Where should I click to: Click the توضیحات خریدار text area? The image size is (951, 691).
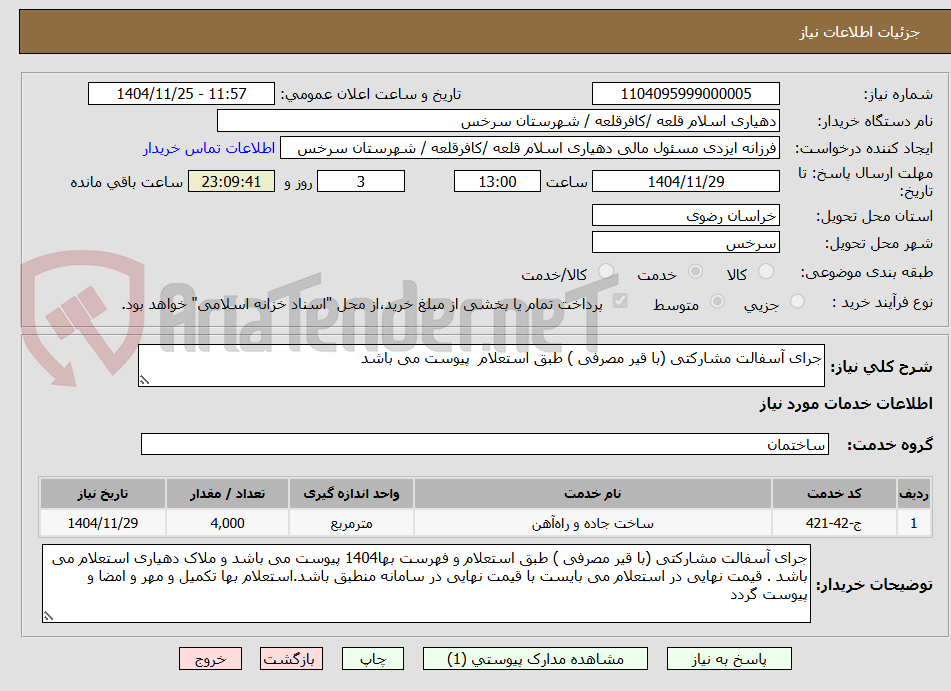click(426, 583)
